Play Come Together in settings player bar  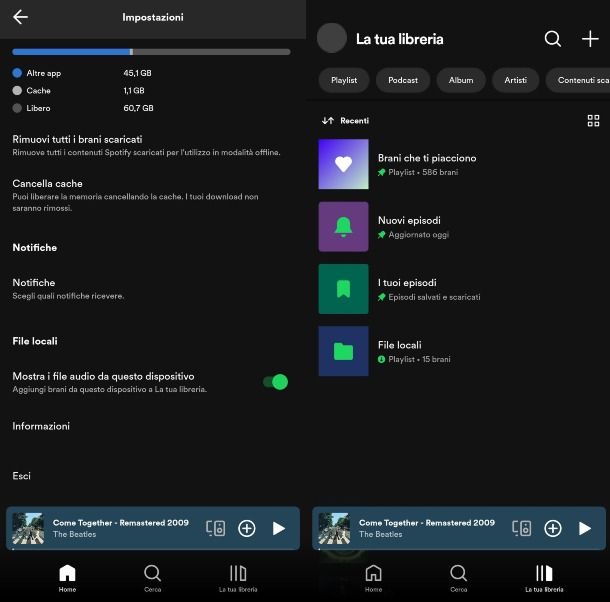(279, 528)
